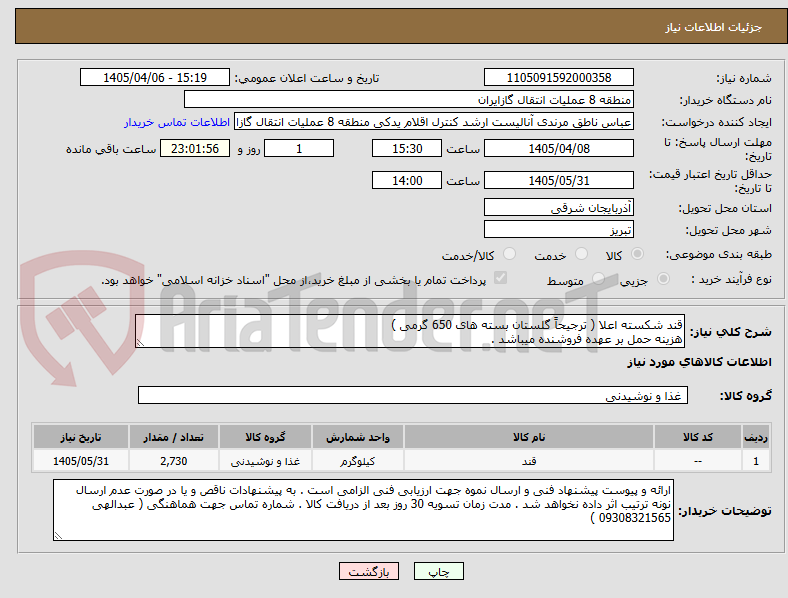Click the کد کالا column header
The height and width of the screenshot is (598, 788).
coord(698,437)
